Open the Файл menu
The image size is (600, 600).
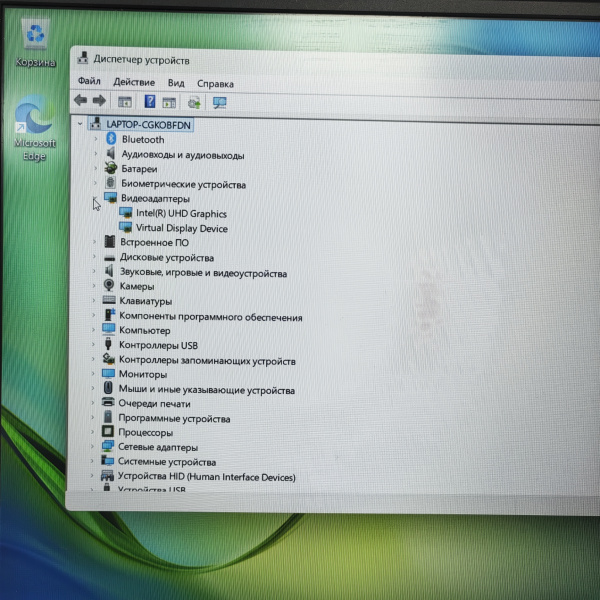[89, 81]
